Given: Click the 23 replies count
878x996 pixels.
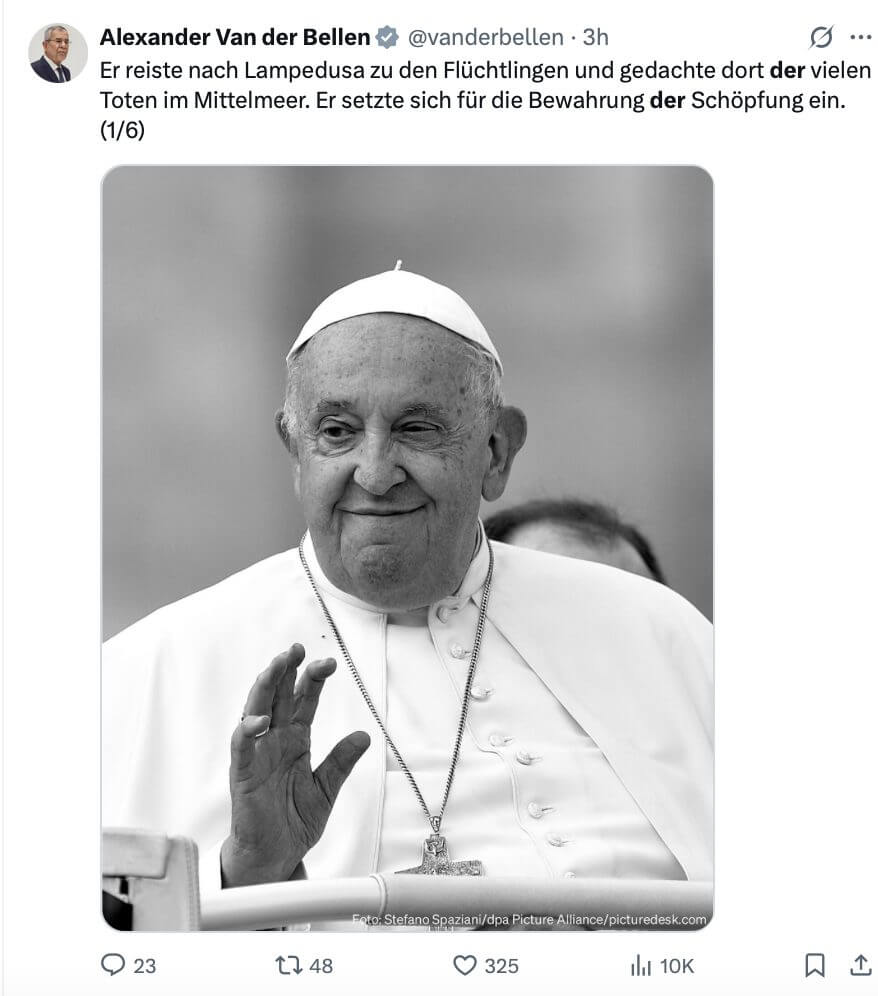Looking at the screenshot, I should pos(144,966).
